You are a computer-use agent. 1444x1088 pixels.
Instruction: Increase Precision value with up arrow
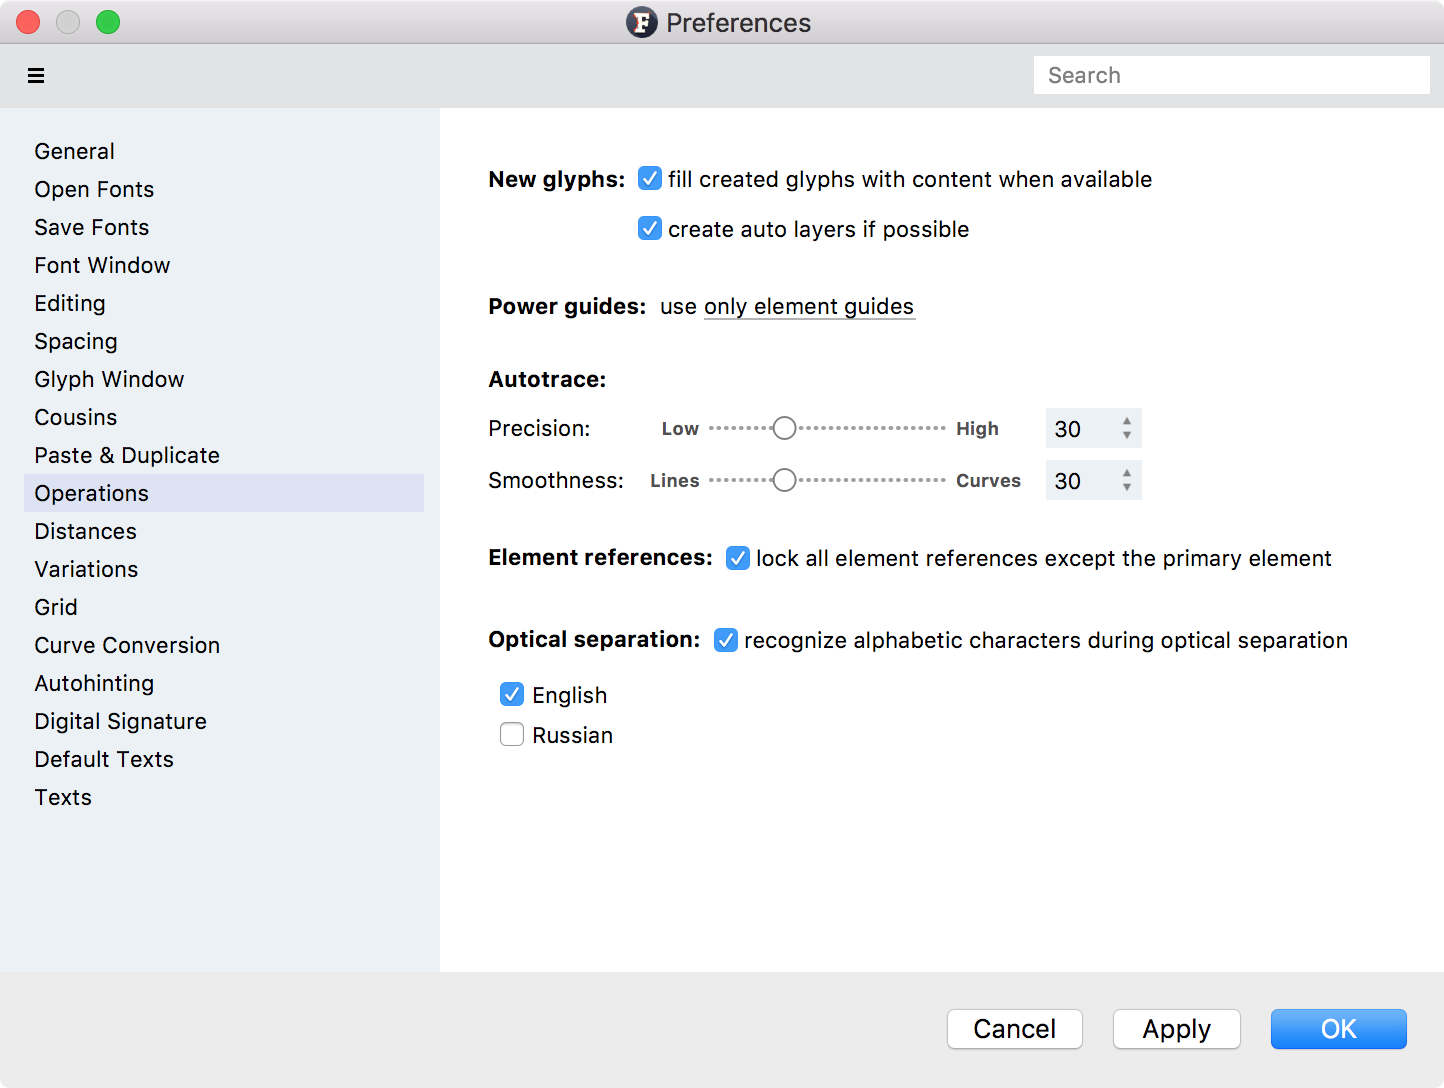pyautogui.click(x=1127, y=421)
